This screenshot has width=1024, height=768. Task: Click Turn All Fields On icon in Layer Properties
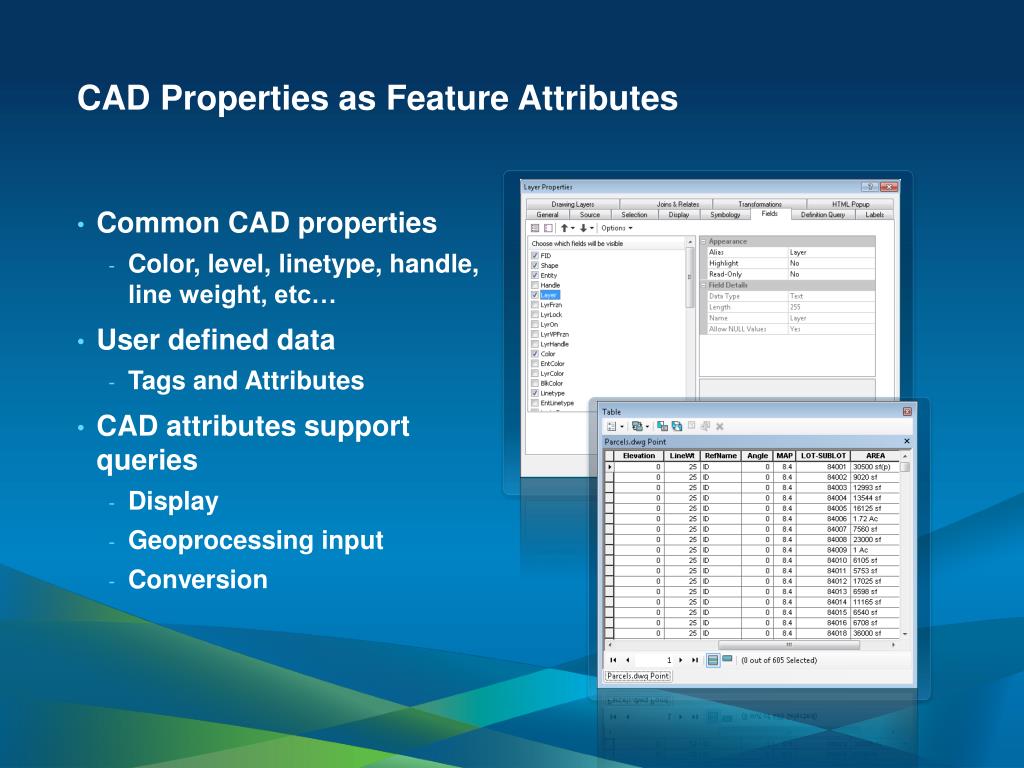[535, 228]
